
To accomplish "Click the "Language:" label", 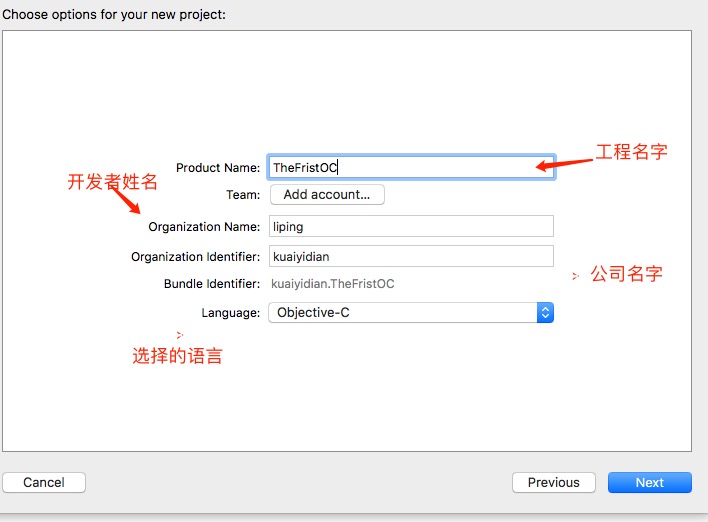I will pyautogui.click(x=230, y=313).
